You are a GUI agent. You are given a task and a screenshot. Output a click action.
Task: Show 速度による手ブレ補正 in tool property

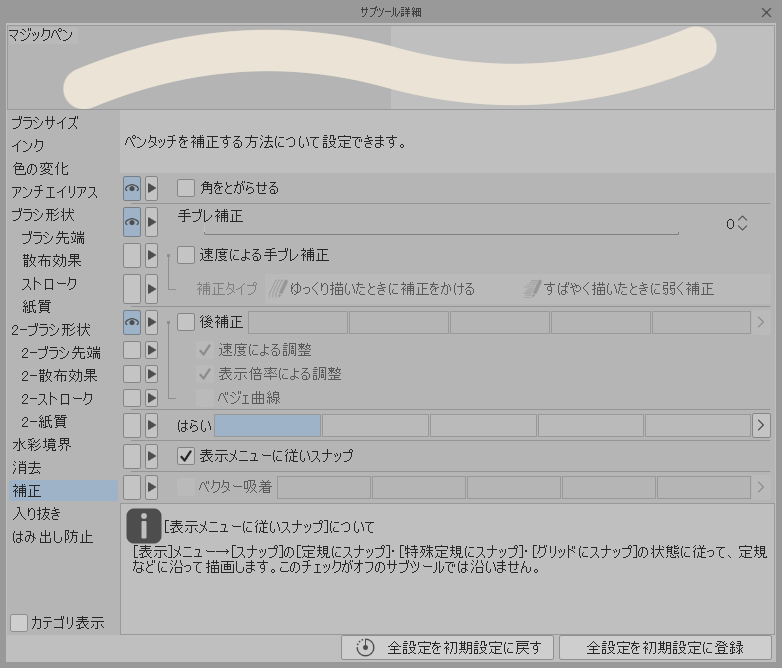[132, 255]
